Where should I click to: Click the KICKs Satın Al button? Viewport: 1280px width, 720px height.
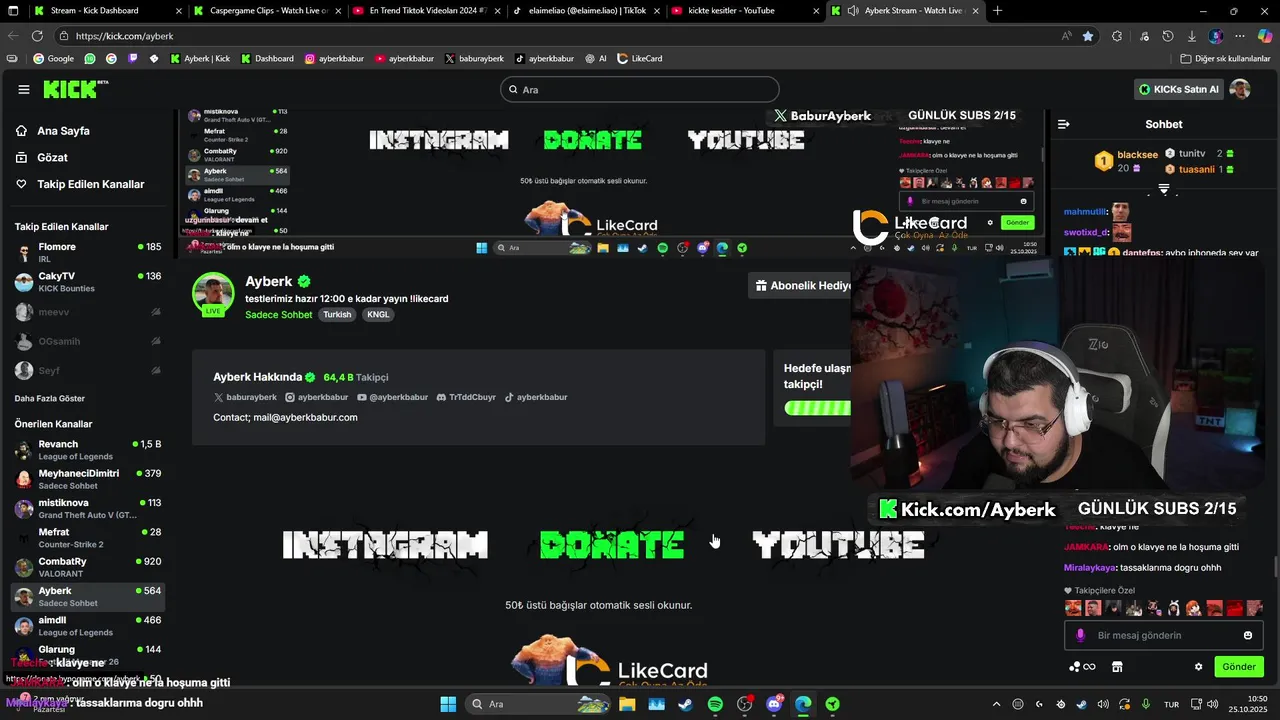(x=1179, y=89)
